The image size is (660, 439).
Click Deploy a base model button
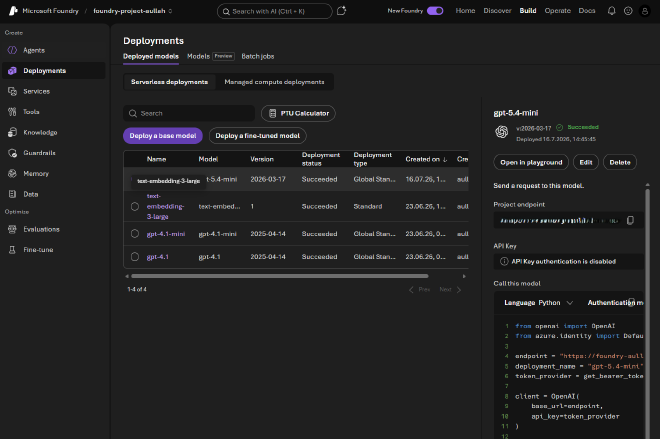point(163,136)
